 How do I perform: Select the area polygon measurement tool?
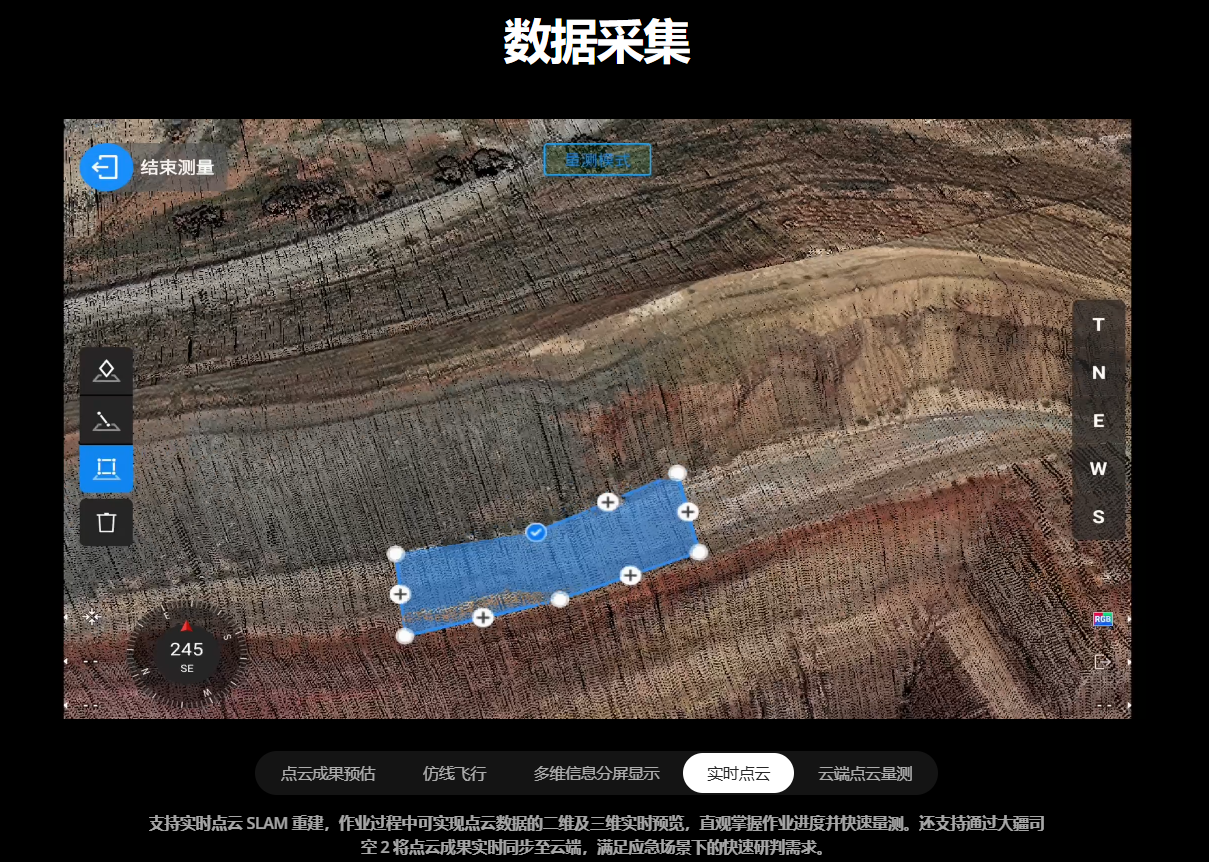click(106, 468)
